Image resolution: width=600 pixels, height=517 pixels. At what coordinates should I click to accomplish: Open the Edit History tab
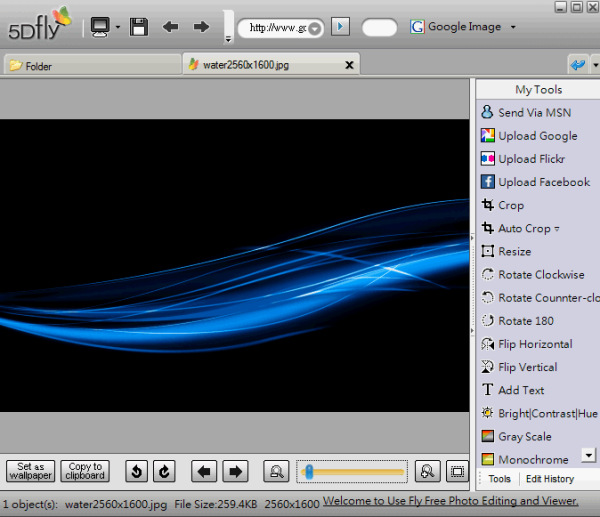tap(549, 479)
